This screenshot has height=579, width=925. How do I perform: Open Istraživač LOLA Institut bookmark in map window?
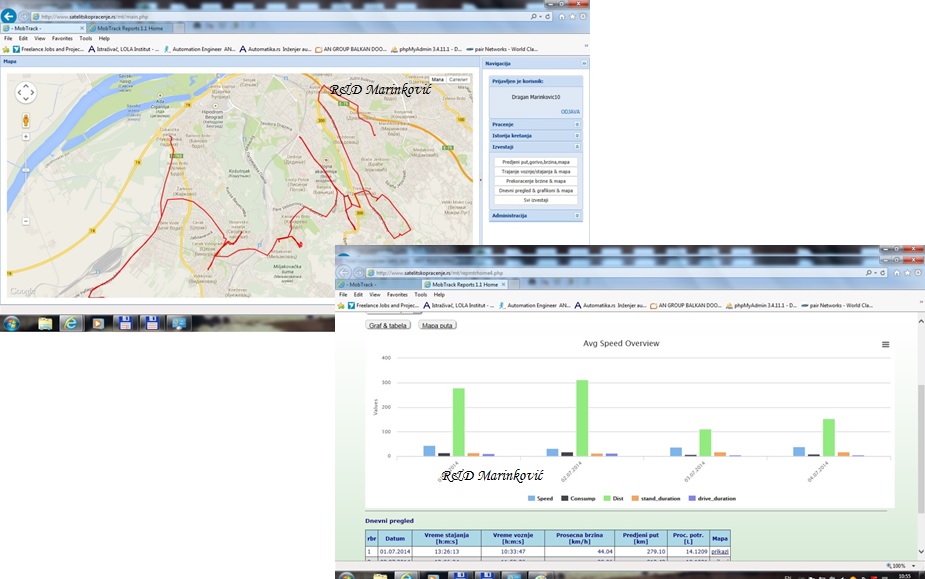pos(123,49)
